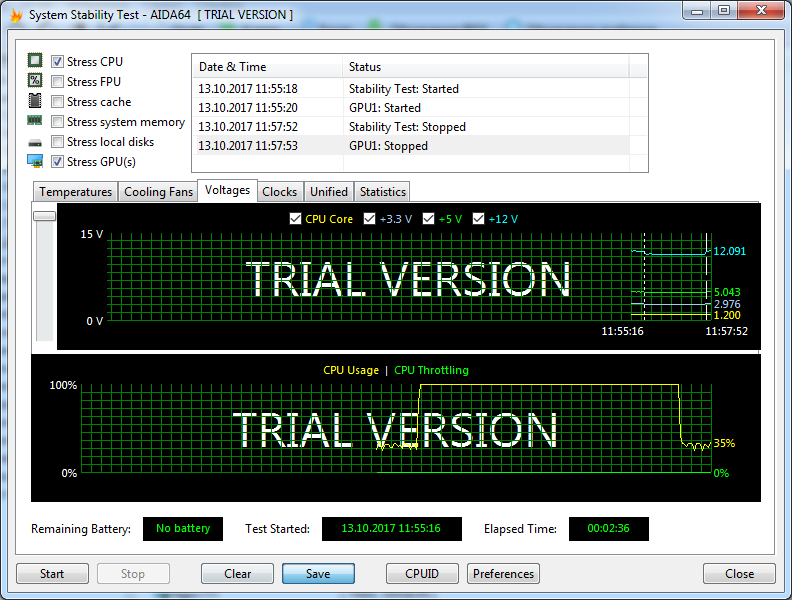Uncheck the Stress GPU(s) checkbox

[x=58, y=162]
